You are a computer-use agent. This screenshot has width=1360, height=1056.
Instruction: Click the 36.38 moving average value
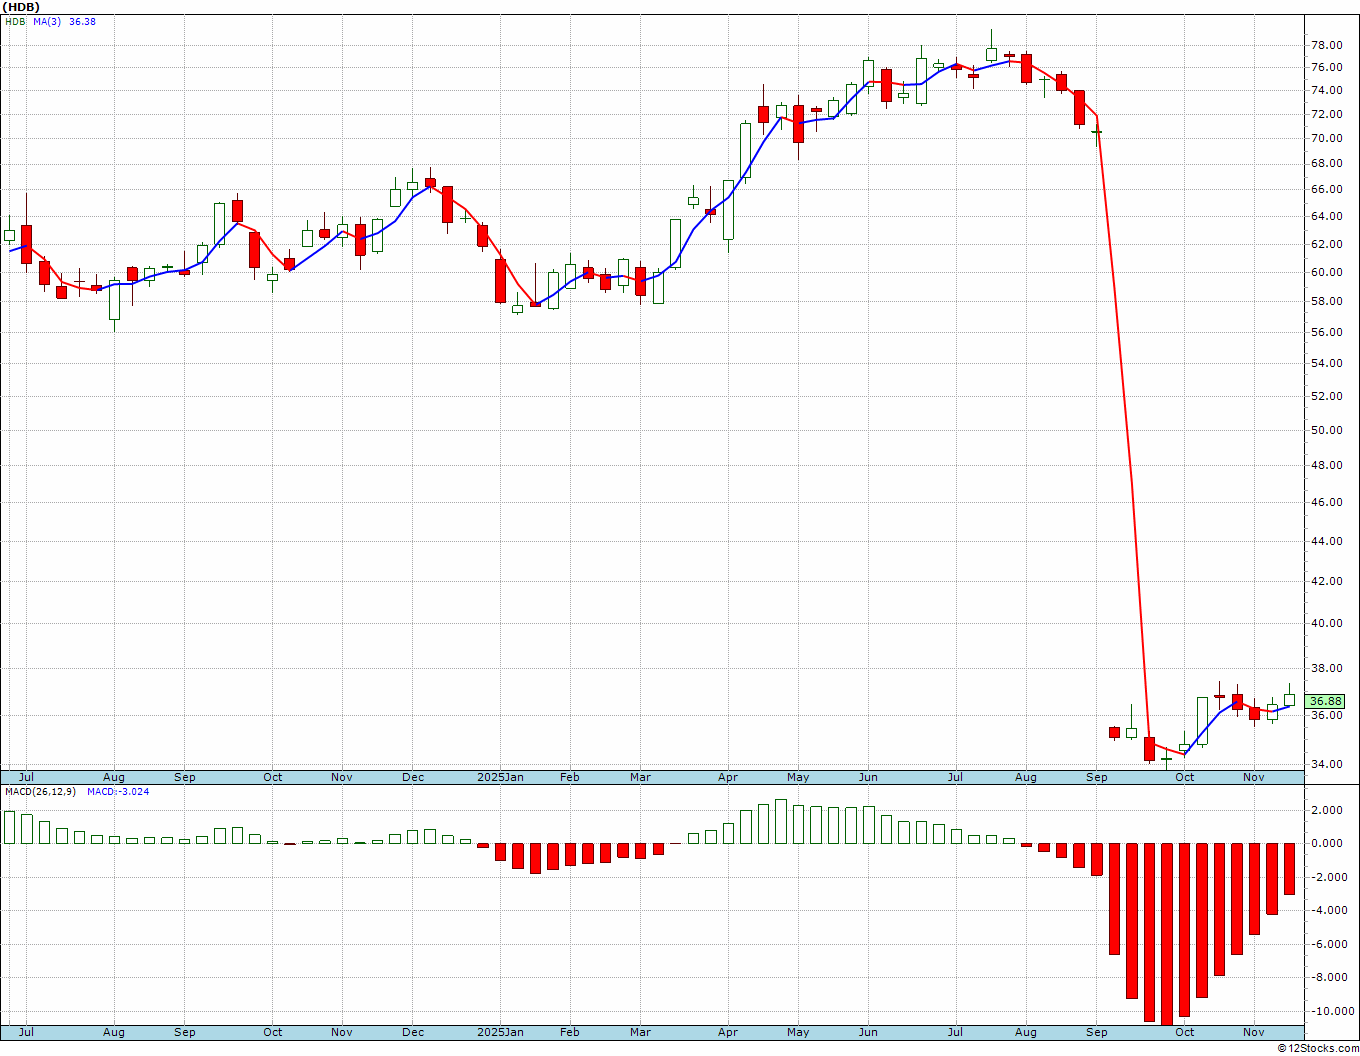tap(83, 21)
